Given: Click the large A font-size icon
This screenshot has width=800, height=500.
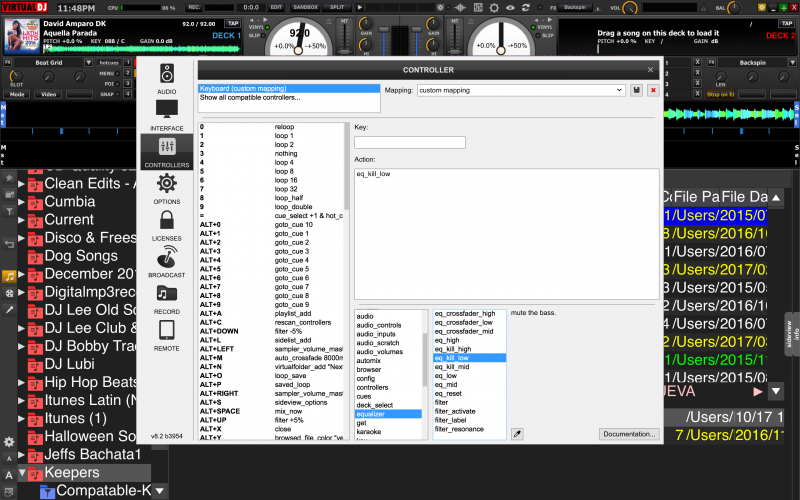Looking at the screenshot, I should [9, 475].
